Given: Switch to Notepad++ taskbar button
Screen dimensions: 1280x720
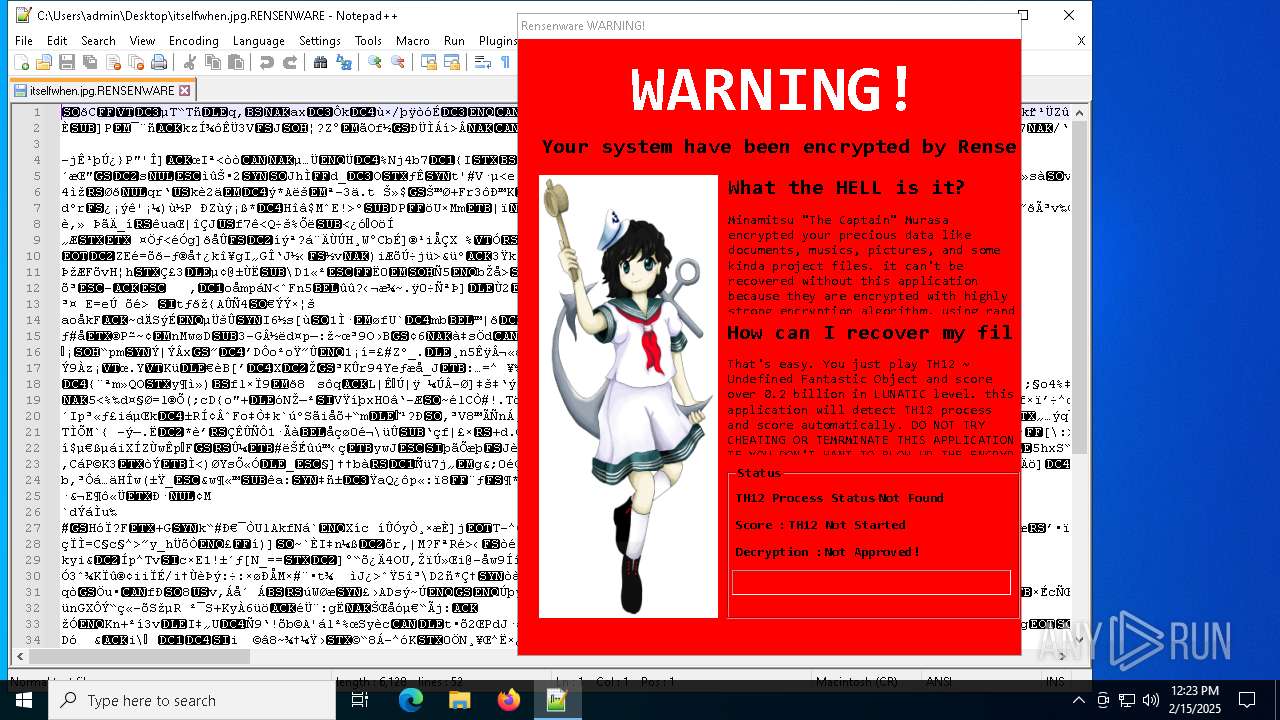Looking at the screenshot, I should click(556, 700).
